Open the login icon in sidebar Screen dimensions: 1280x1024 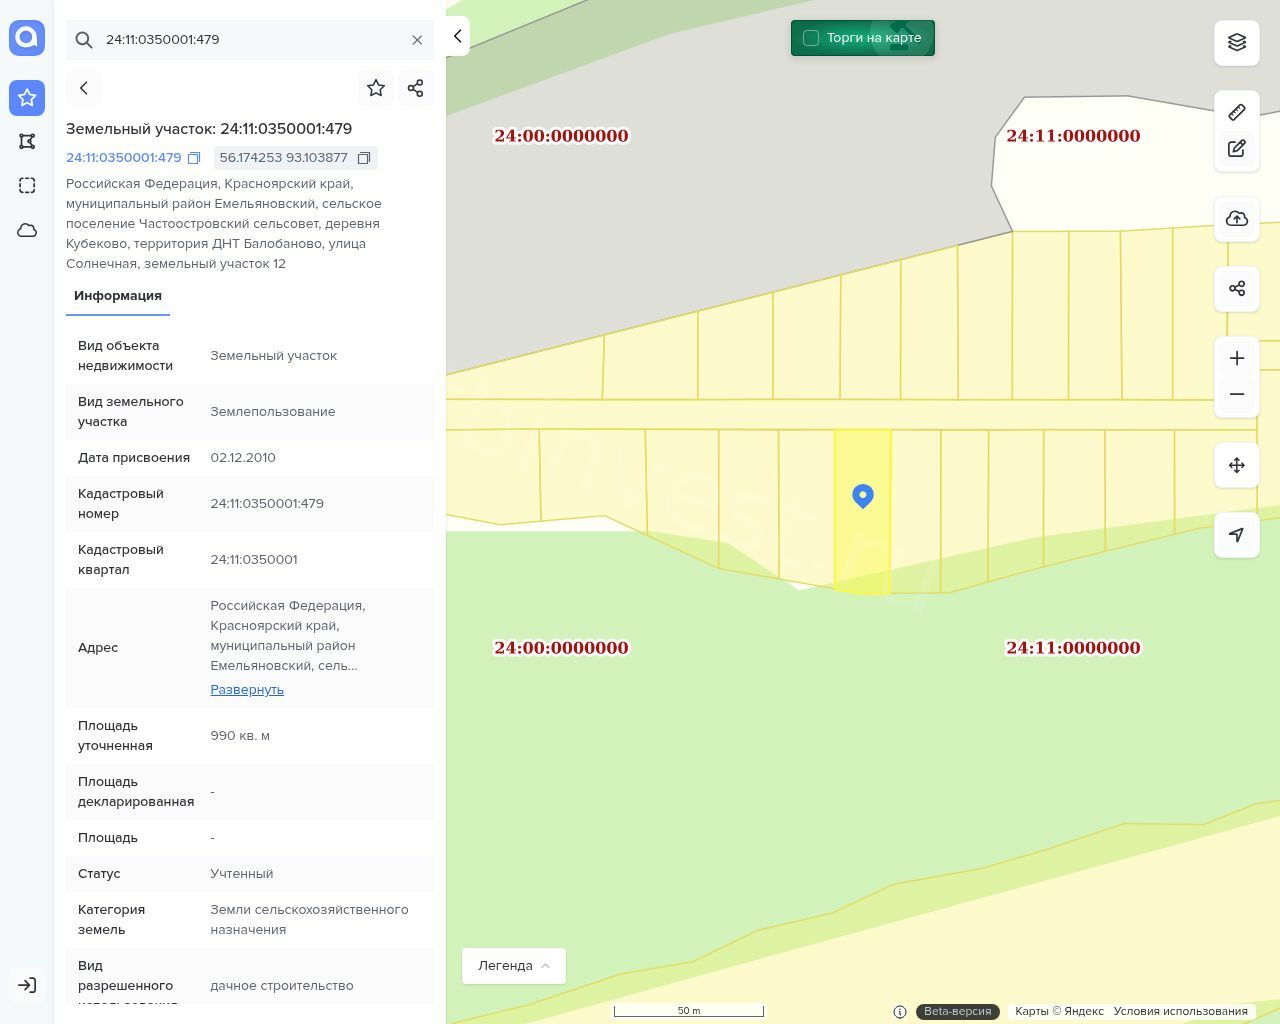tap(27, 985)
